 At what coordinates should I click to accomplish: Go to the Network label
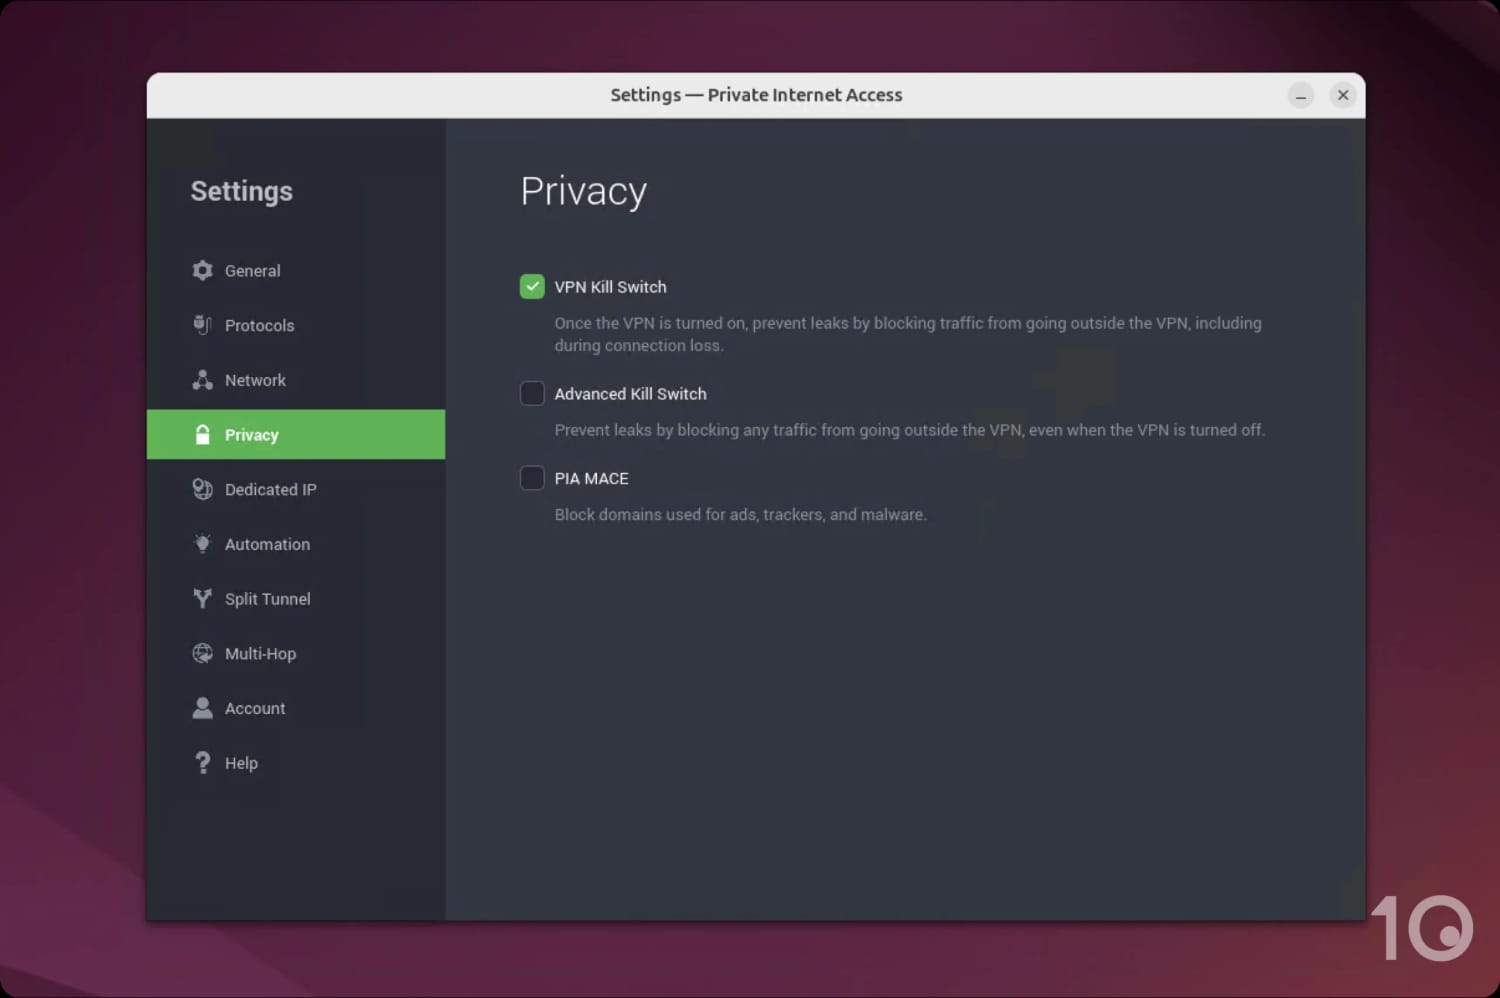coord(255,380)
